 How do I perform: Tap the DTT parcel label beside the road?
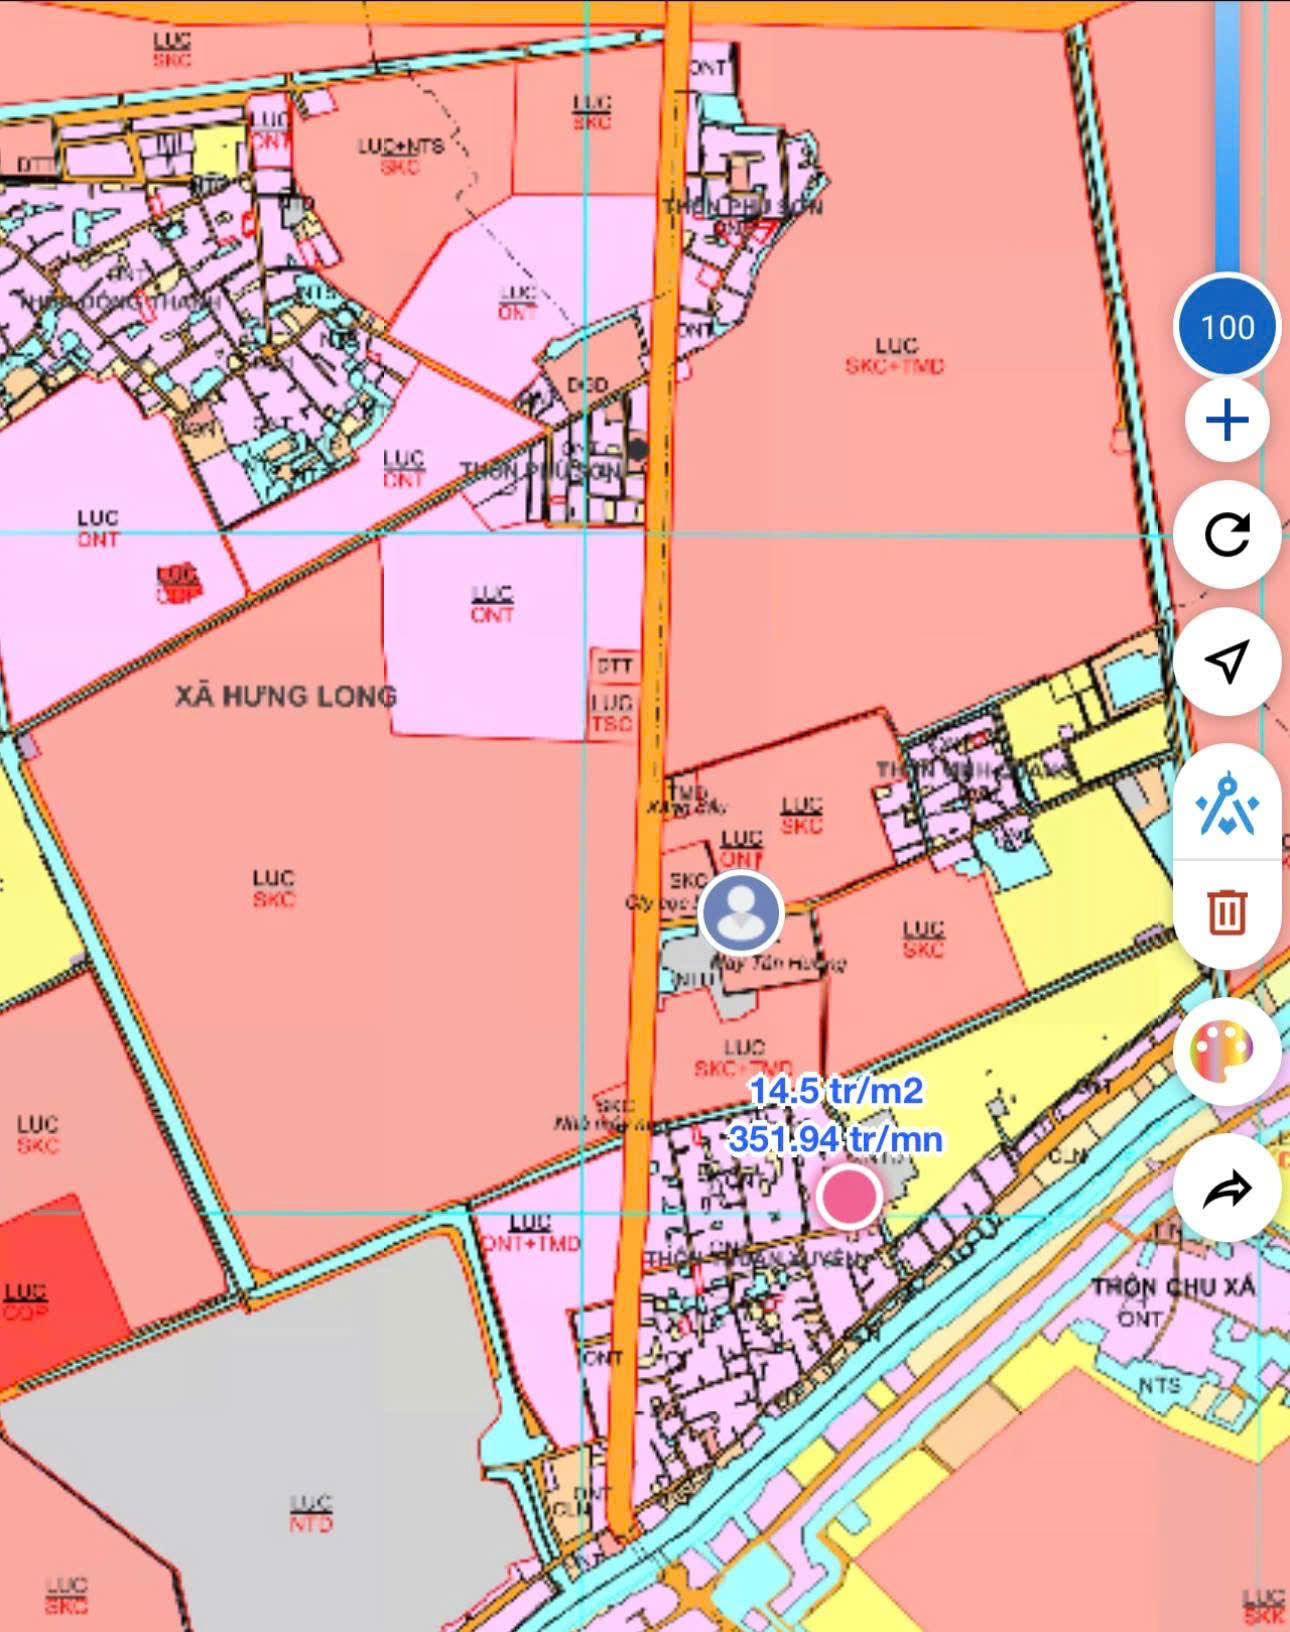coord(614,666)
